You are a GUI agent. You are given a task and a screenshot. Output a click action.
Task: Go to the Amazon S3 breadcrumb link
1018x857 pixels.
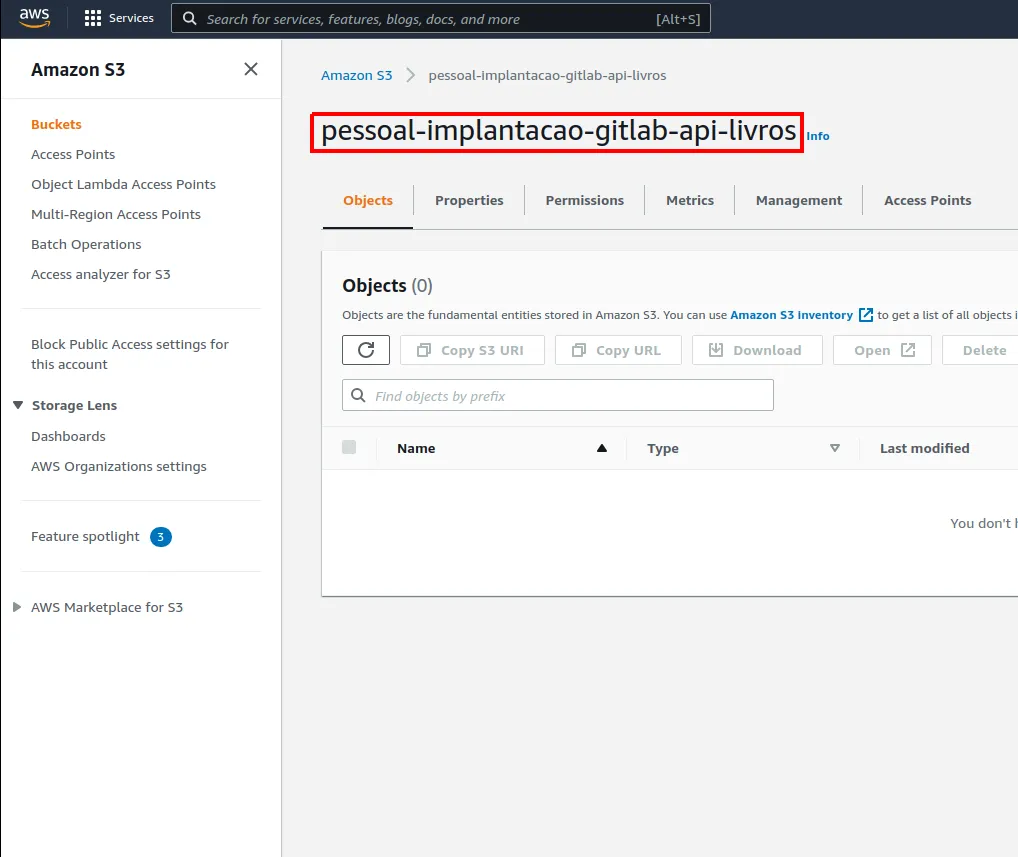coord(356,75)
